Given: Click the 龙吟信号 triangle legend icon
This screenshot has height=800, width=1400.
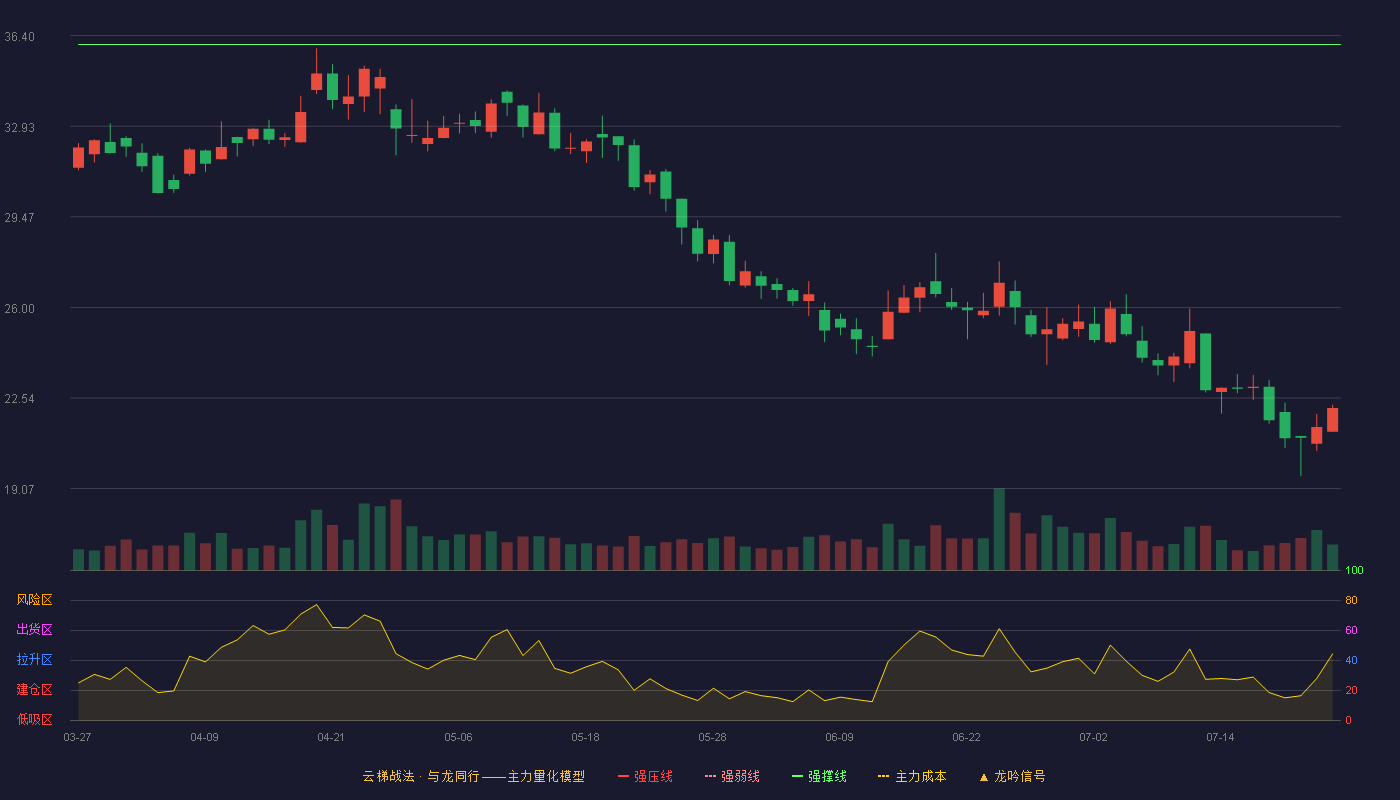Looking at the screenshot, I should pos(984,776).
